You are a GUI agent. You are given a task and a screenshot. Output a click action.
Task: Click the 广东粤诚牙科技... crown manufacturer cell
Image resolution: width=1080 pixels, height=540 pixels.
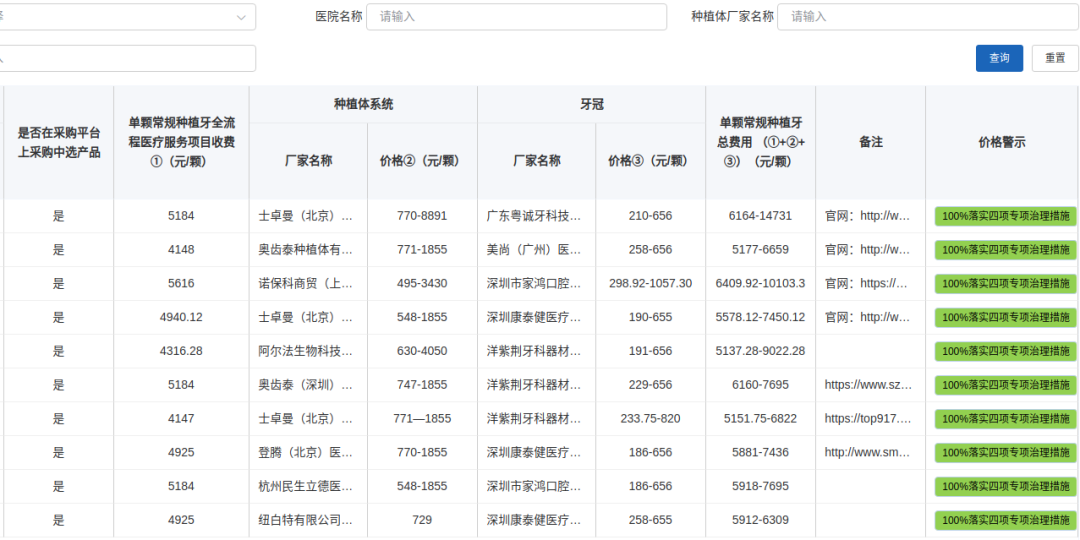pyautogui.click(x=534, y=216)
